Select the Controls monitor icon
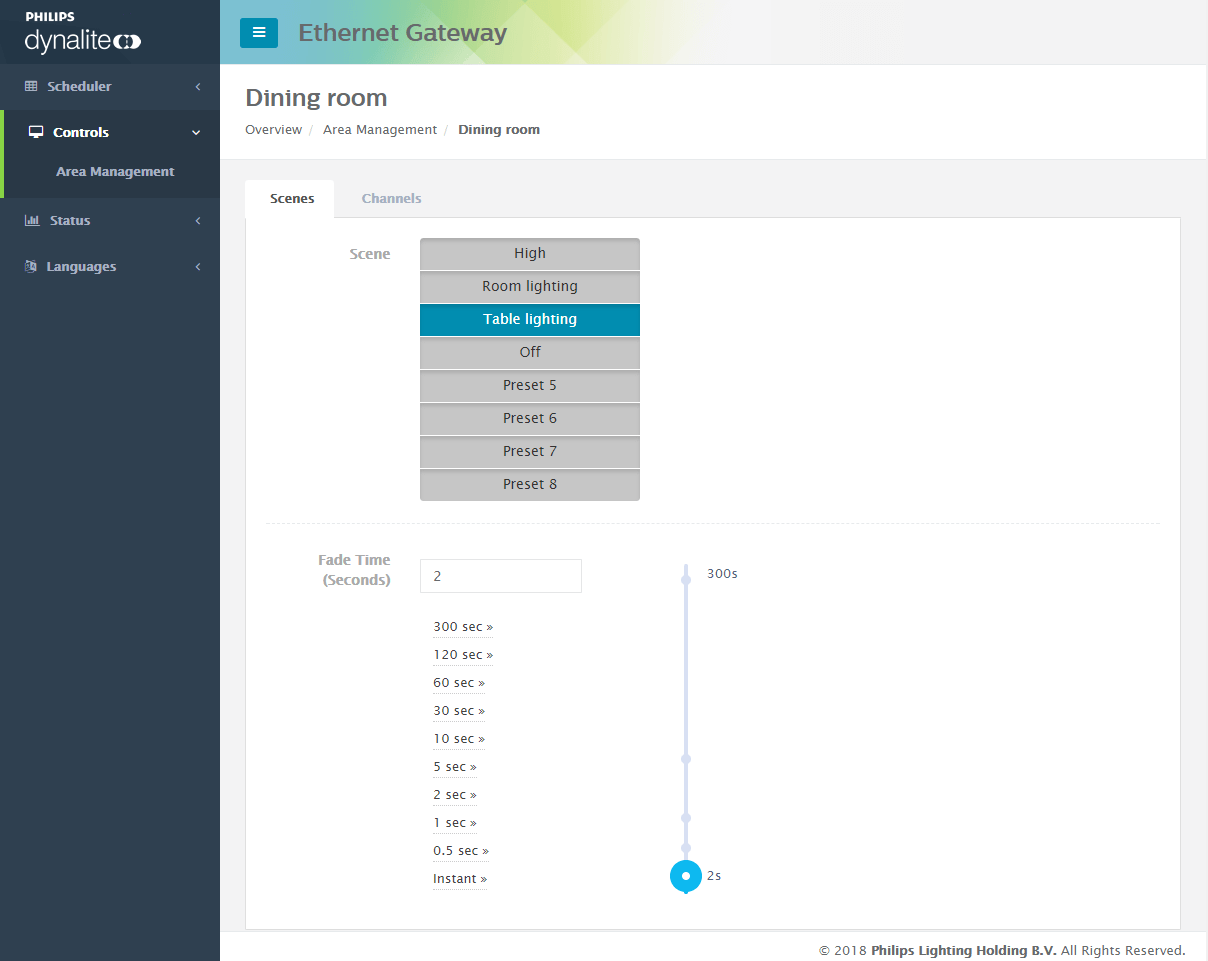The image size is (1208, 961). [34, 131]
